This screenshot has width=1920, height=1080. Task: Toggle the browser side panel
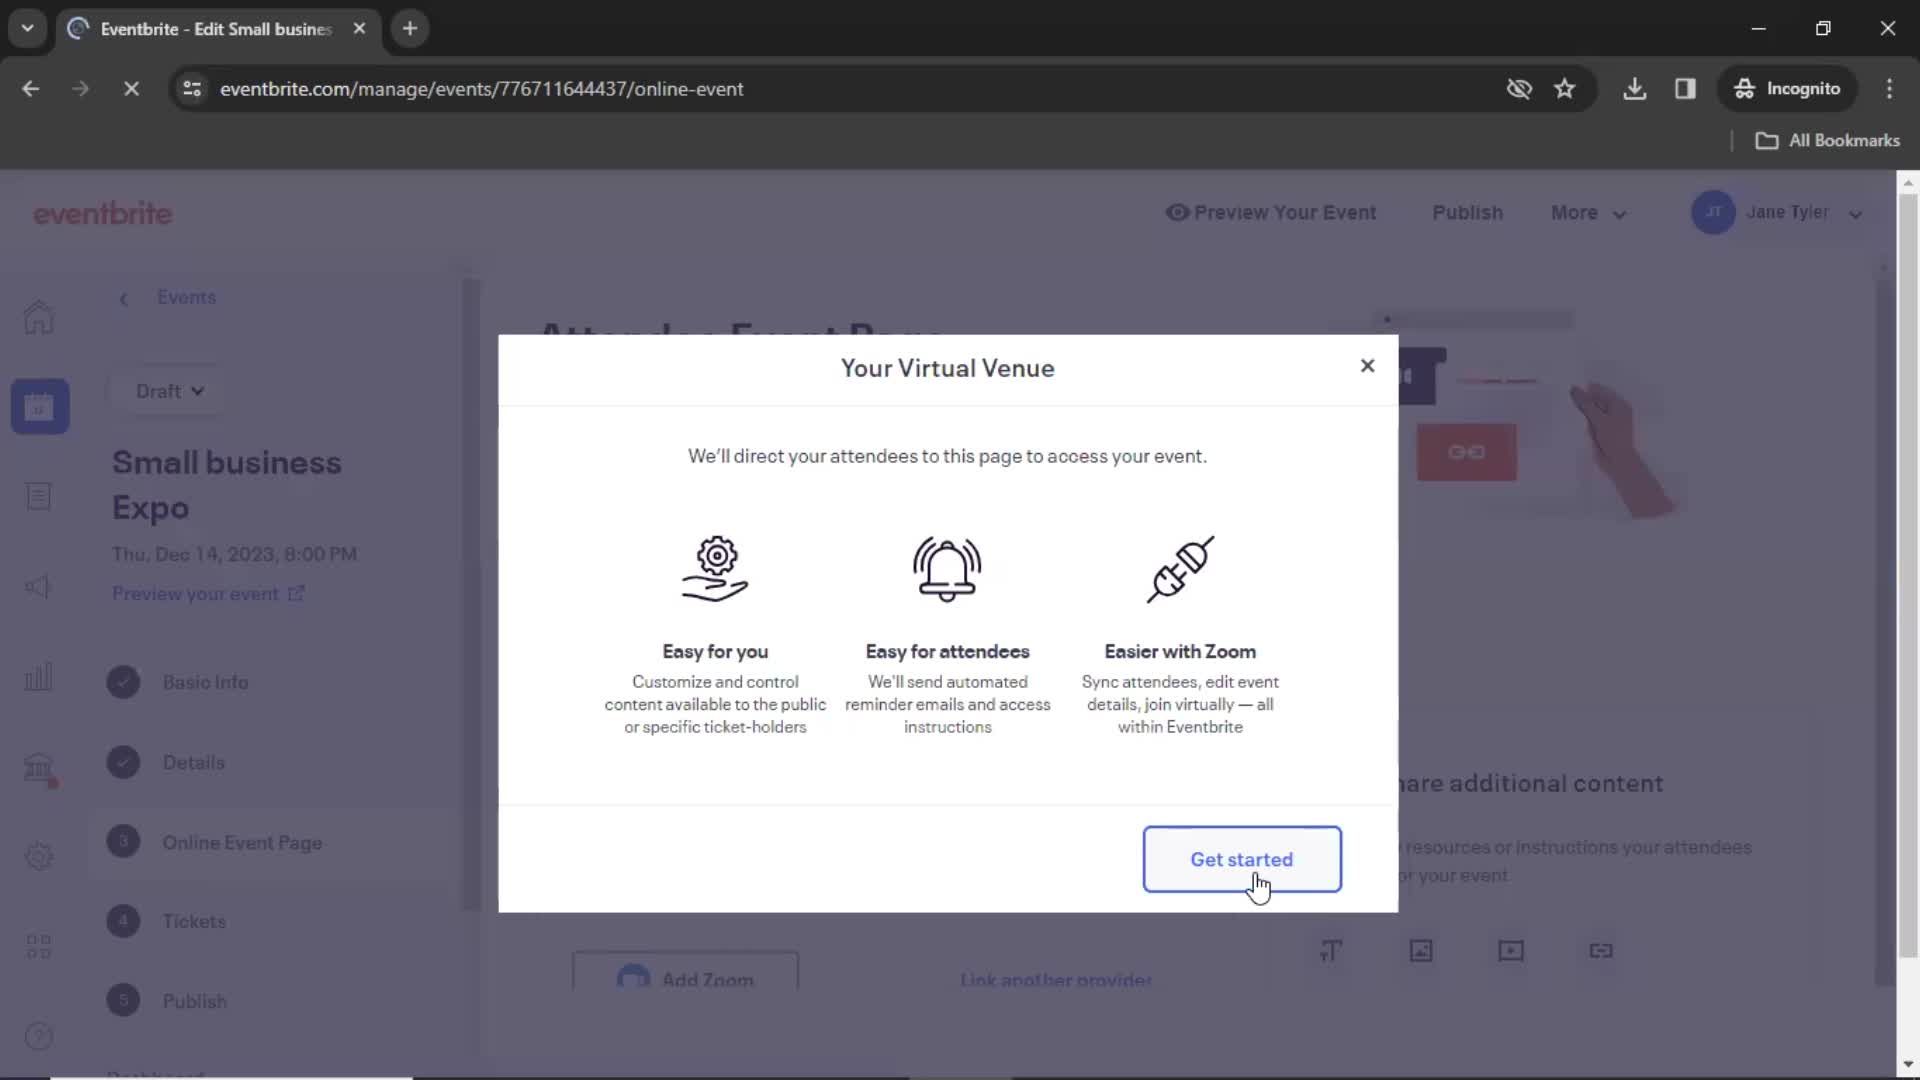coord(1686,89)
